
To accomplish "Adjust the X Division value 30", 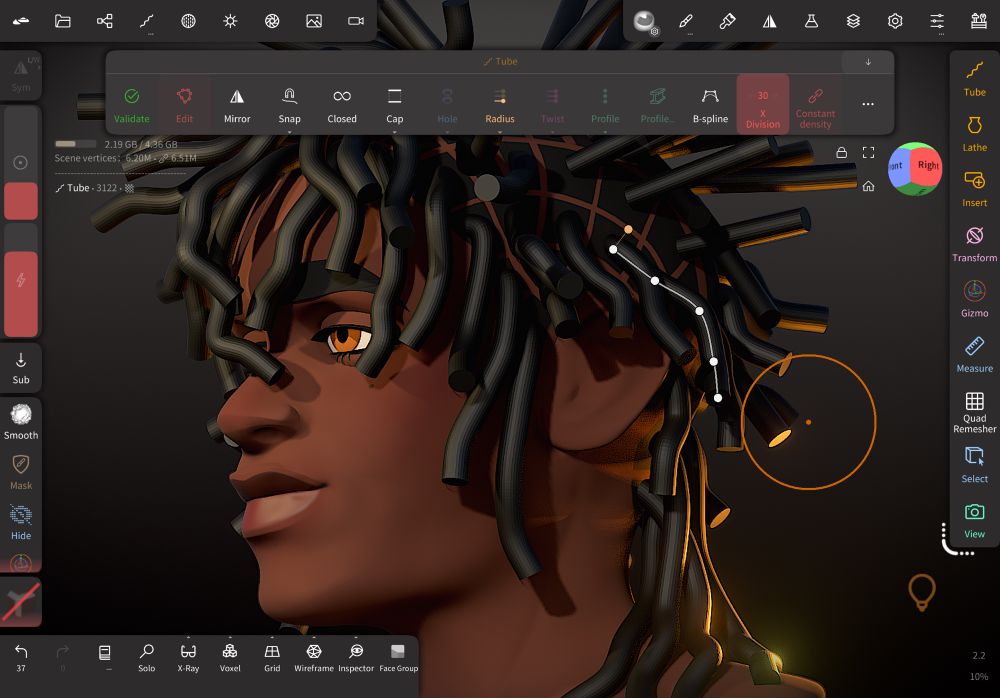I will pos(763,105).
